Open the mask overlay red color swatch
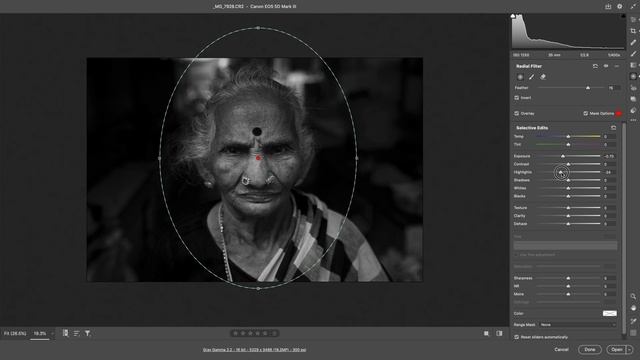This screenshot has width=640, height=360. (x=619, y=113)
